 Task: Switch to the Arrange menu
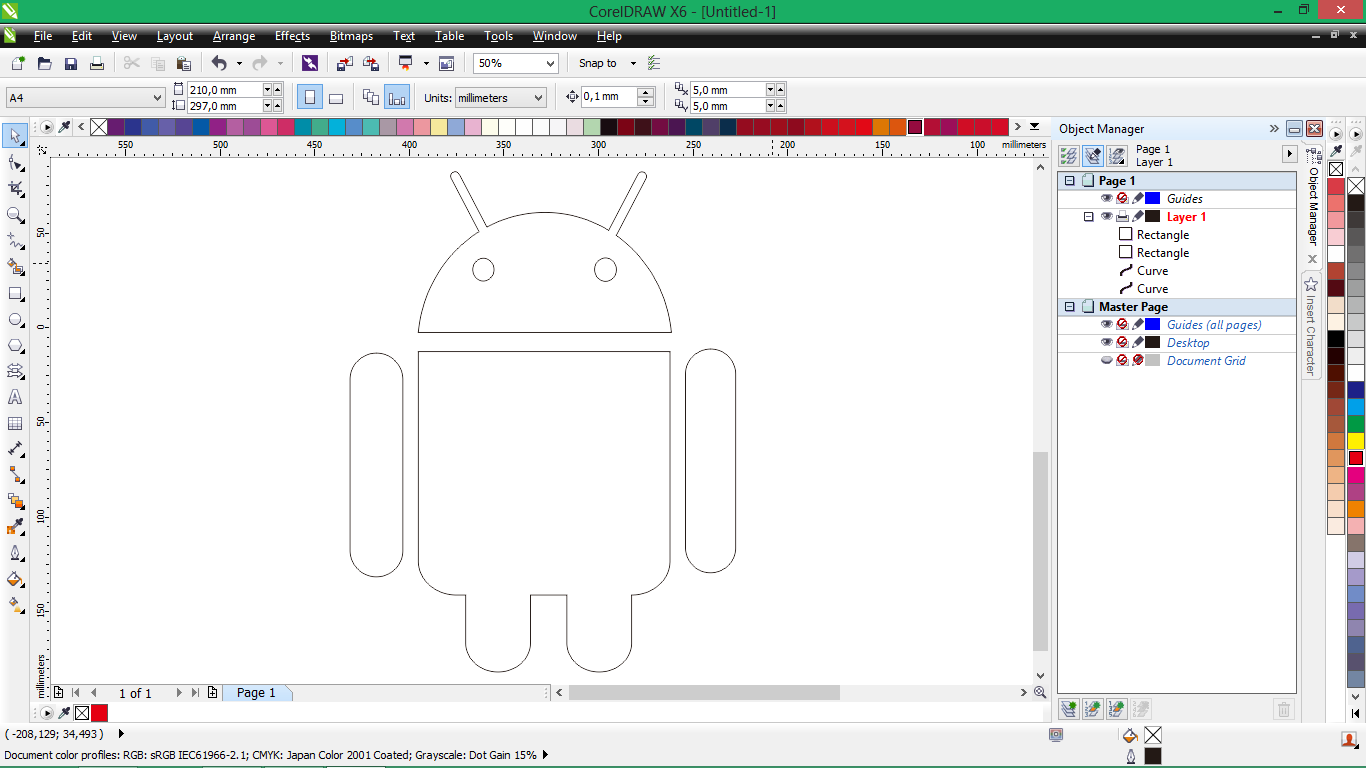[x=233, y=36]
